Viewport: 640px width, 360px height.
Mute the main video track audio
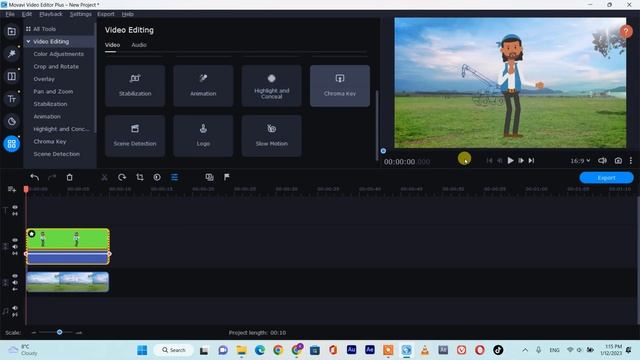click(15, 282)
